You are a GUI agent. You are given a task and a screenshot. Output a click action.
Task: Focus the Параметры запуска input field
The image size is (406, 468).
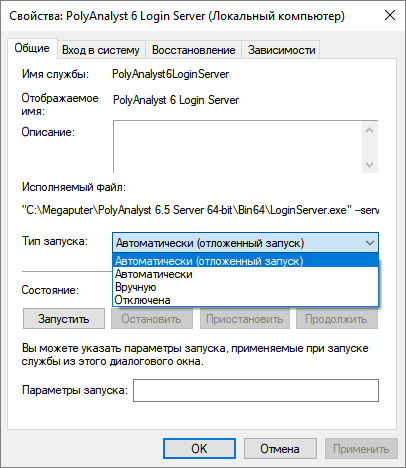256,390
